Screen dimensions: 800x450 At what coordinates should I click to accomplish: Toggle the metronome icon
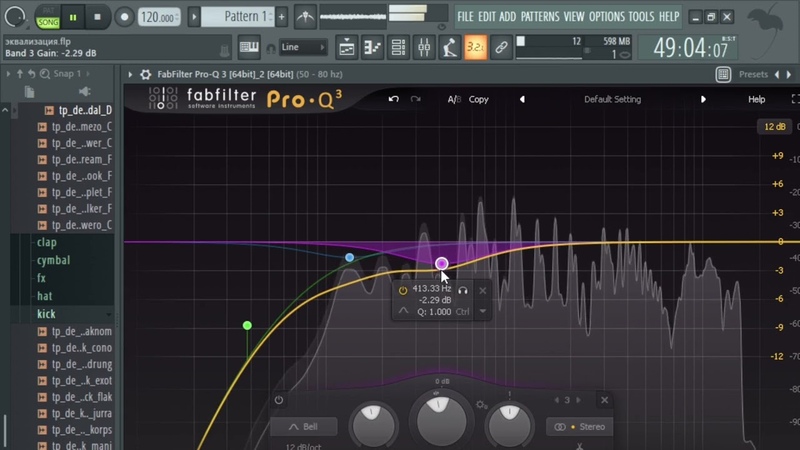(x=305, y=17)
